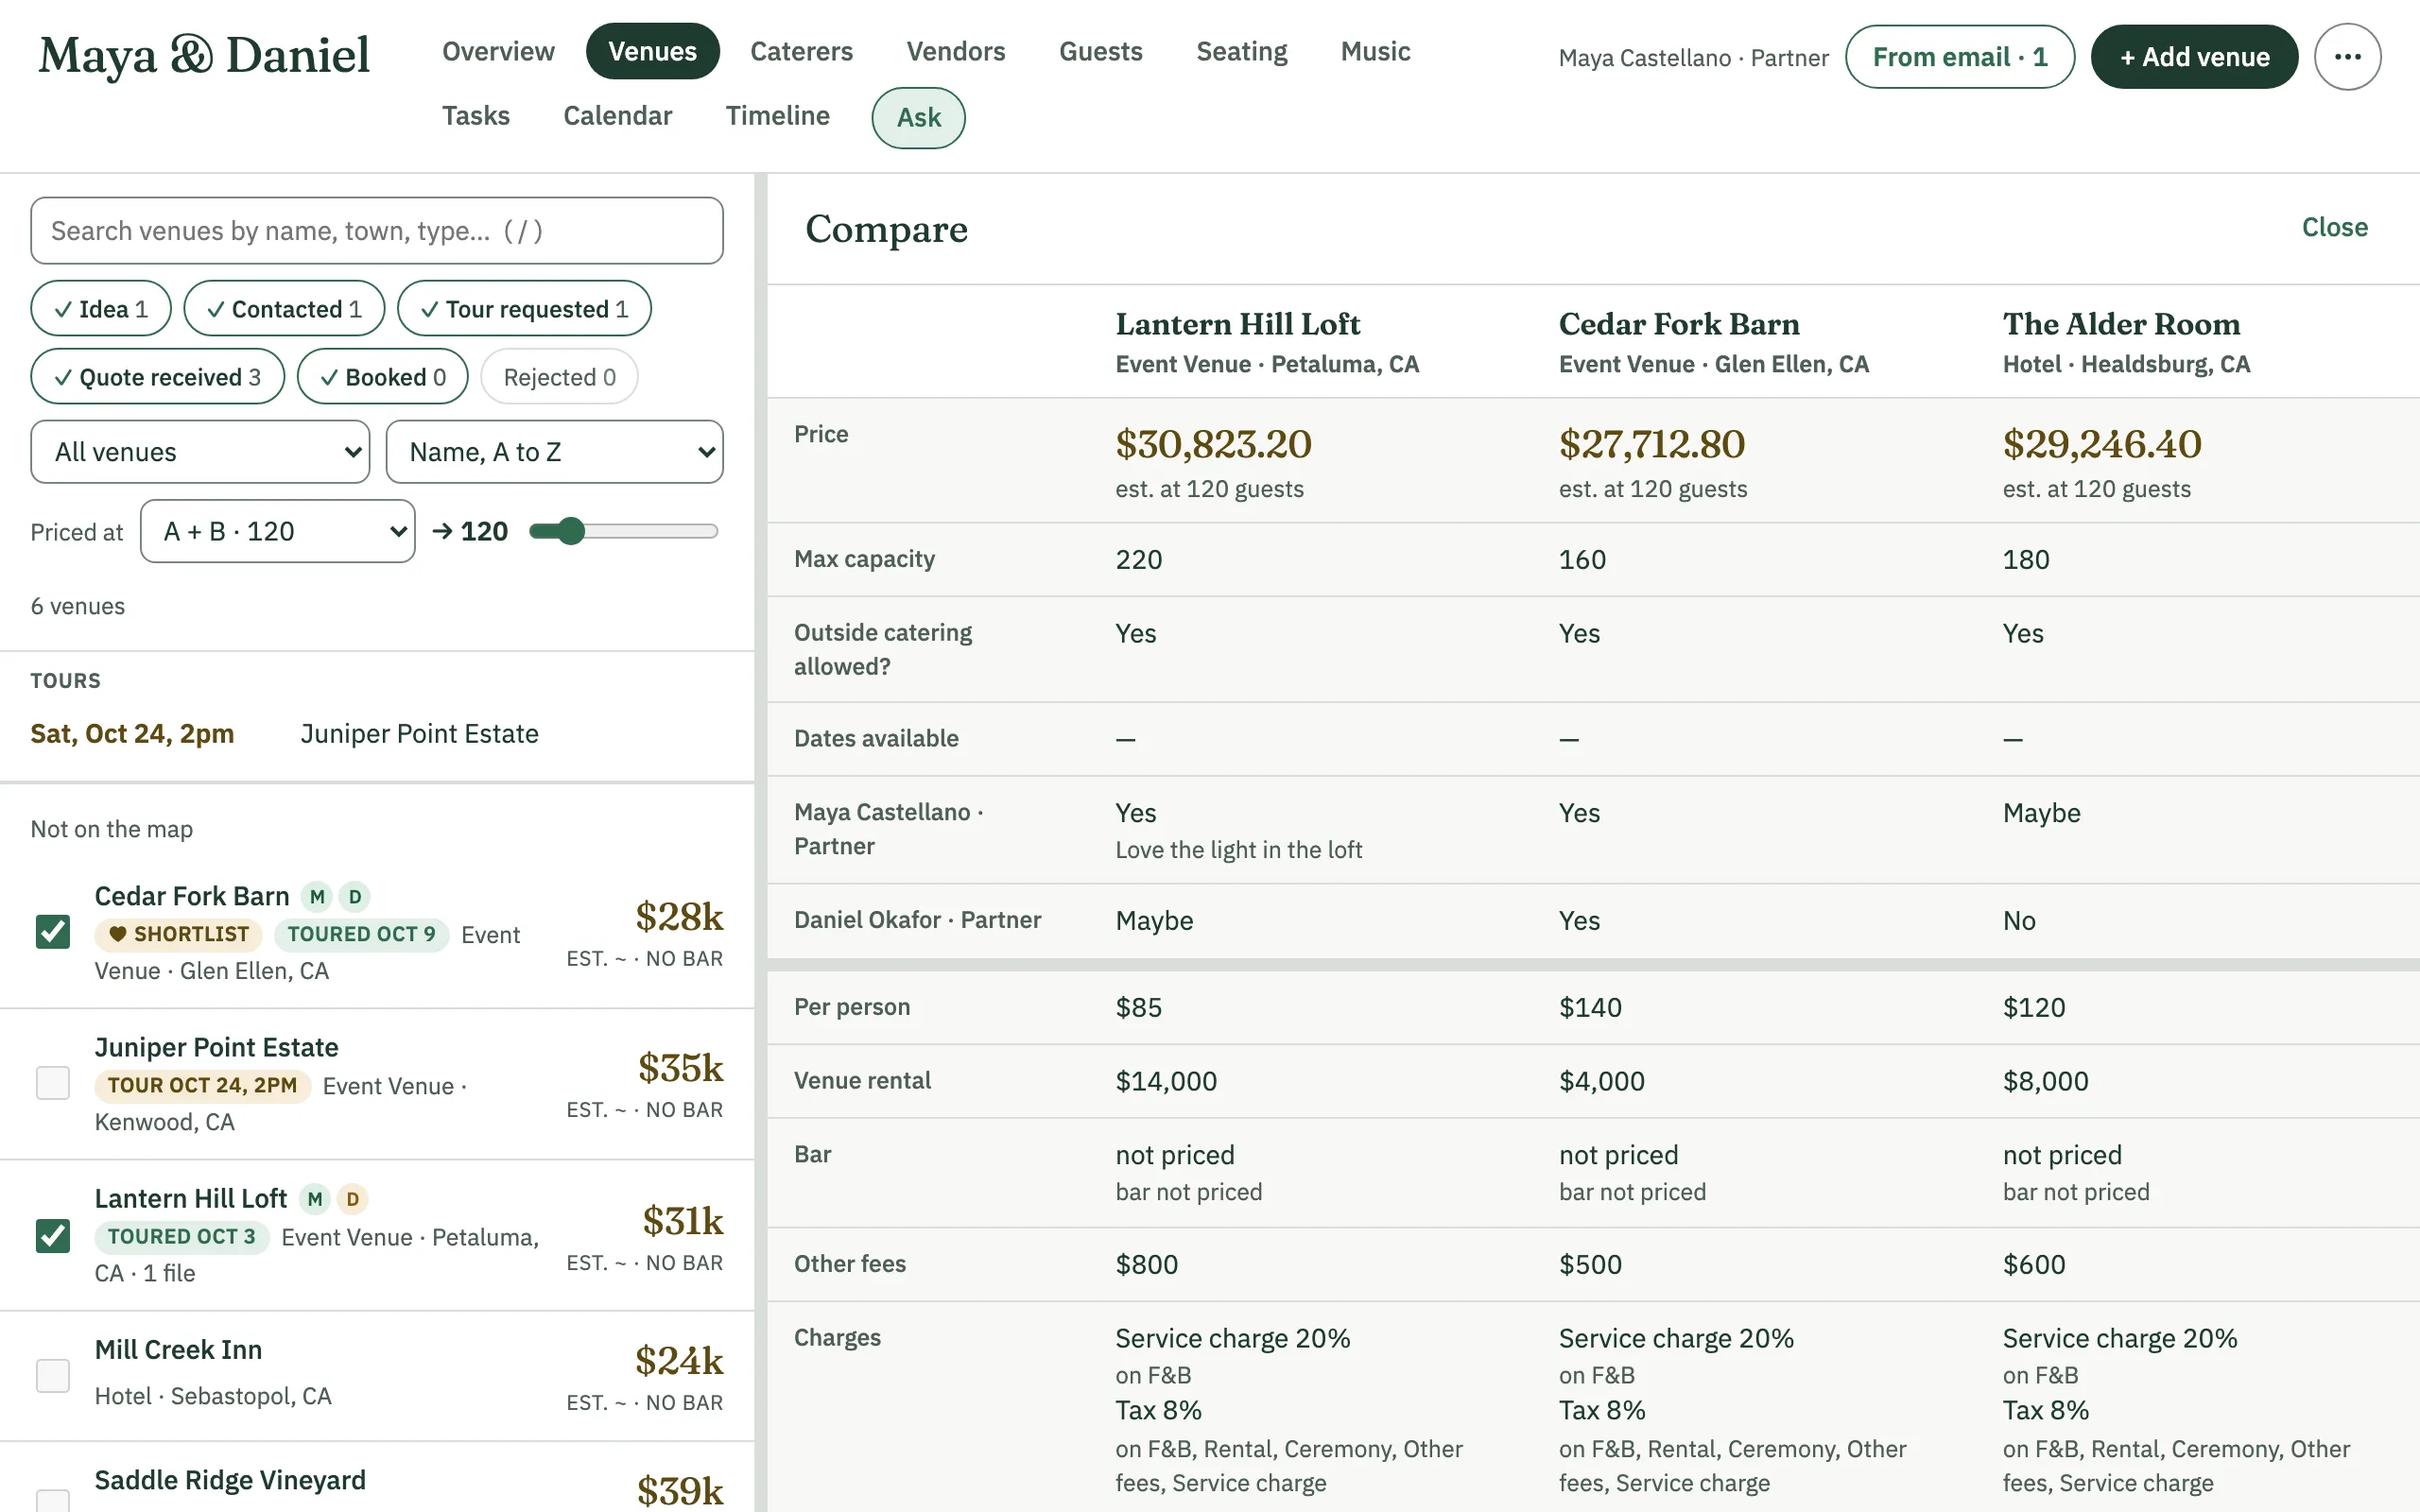
Task: Uncheck the Cedar Fork Barn compare checkbox
Action: click(53, 932)
